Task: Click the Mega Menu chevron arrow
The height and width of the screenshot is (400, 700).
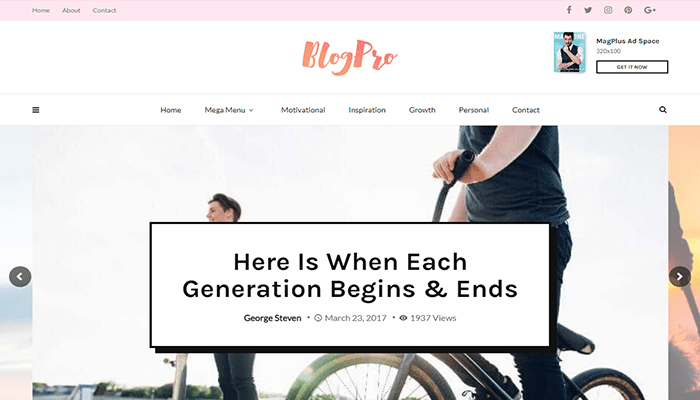Action: 251,110
